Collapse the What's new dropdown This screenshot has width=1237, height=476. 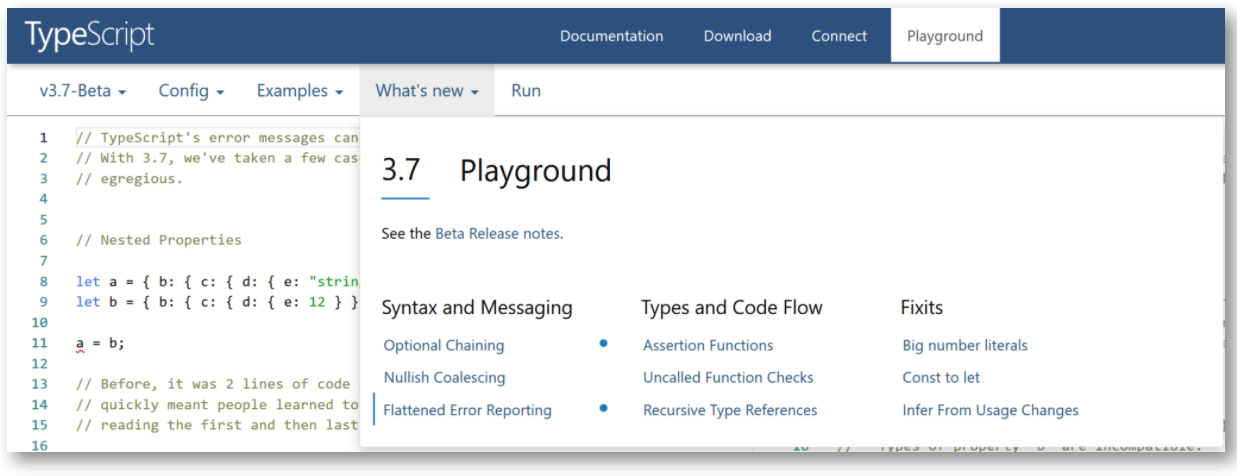click(427, 91)
